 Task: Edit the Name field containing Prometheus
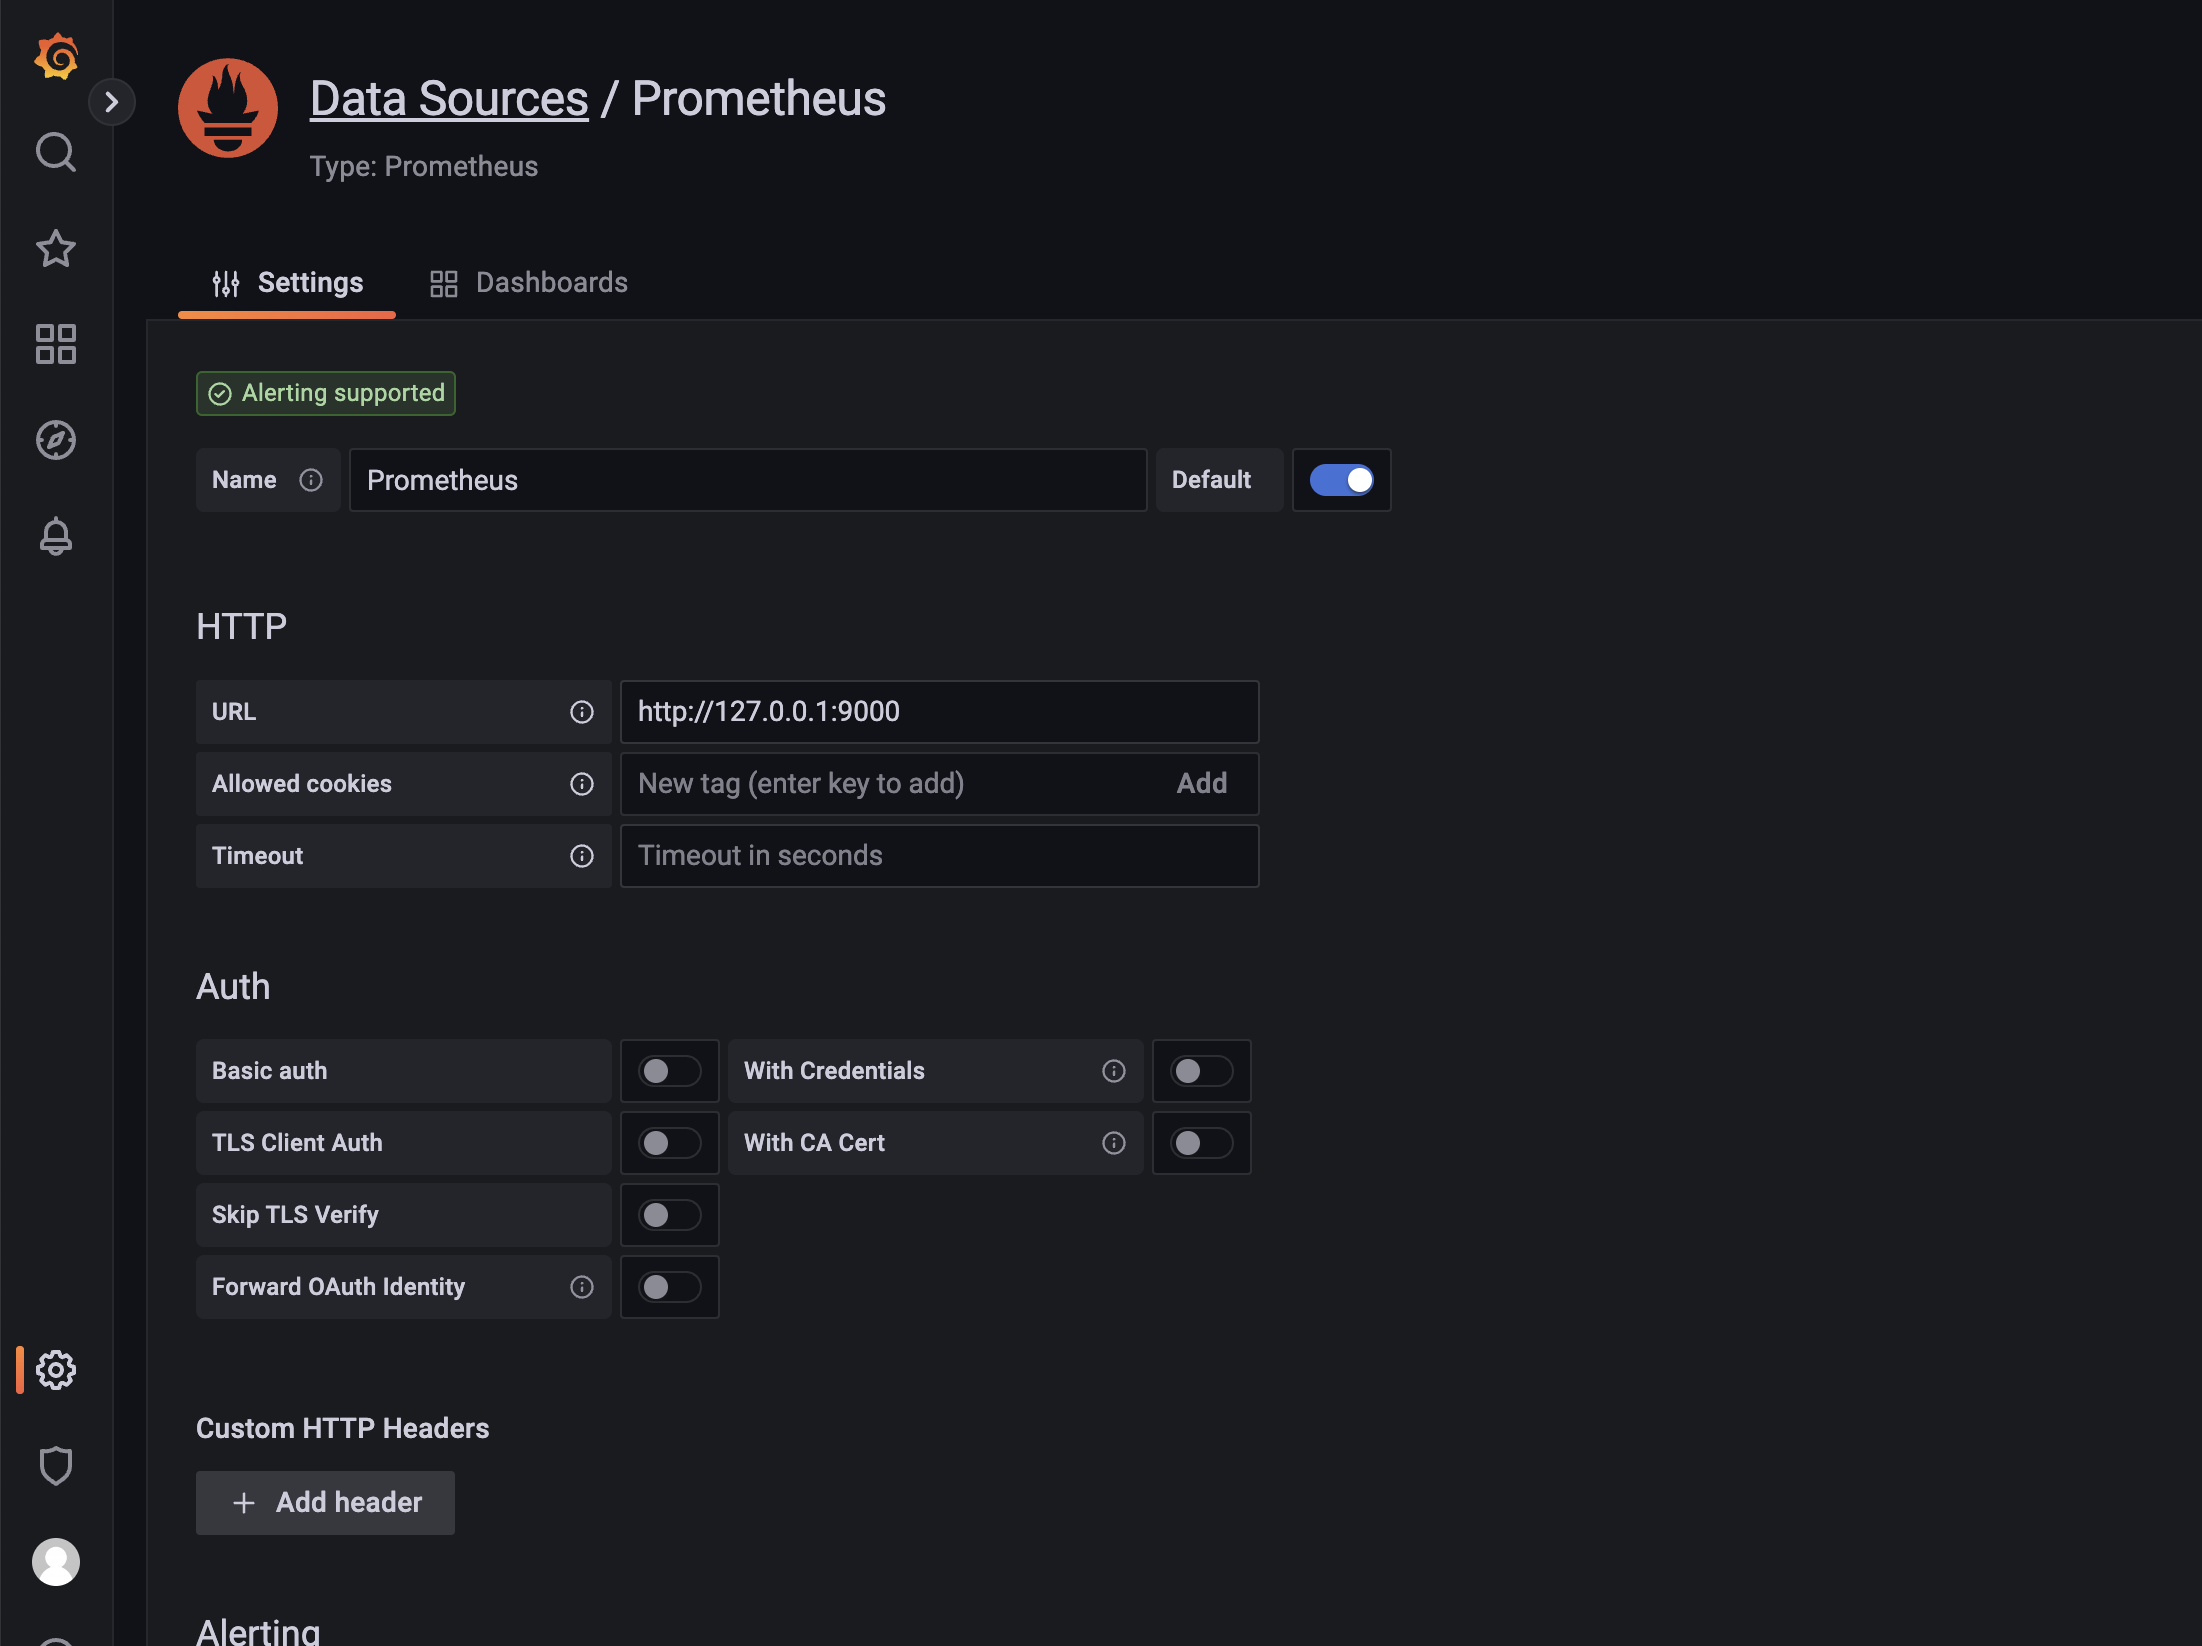[x=748, y=480]
